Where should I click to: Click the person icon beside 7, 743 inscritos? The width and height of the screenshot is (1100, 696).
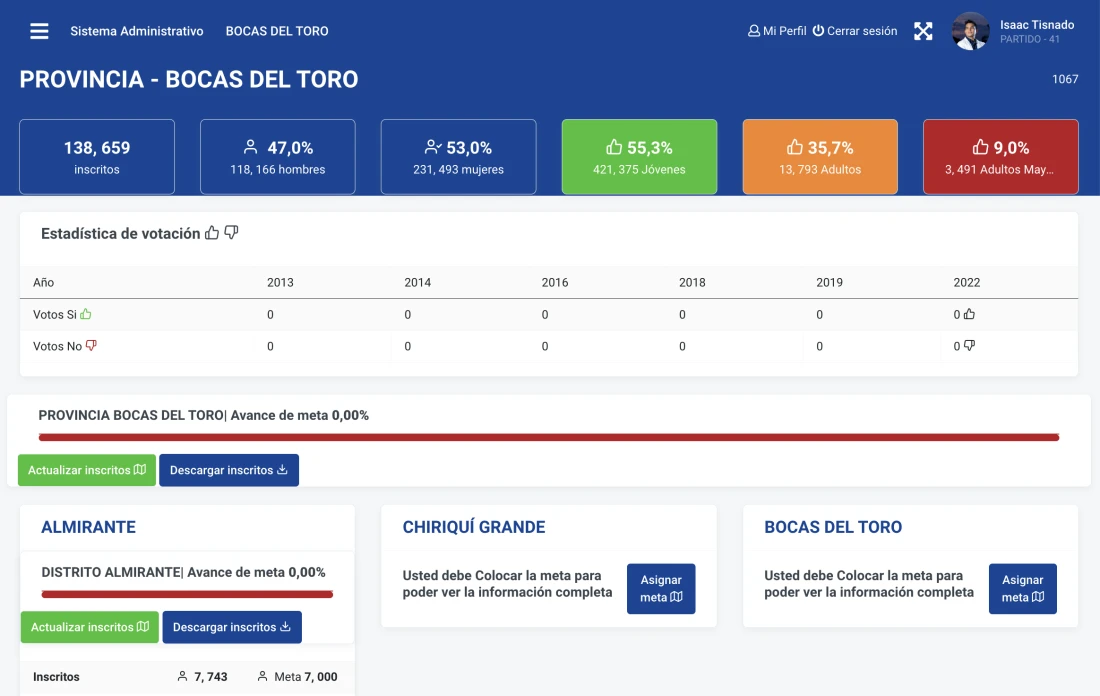[182, 676]
